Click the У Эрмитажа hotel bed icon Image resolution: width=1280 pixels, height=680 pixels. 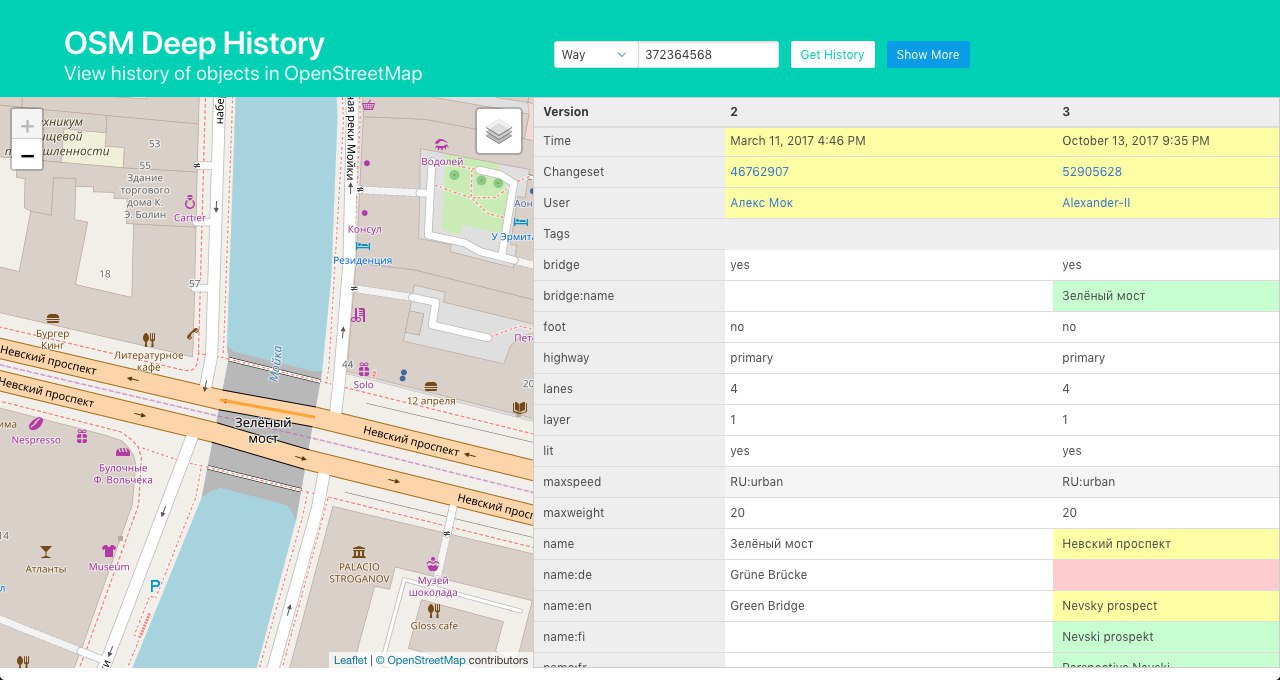coord(520,221)
